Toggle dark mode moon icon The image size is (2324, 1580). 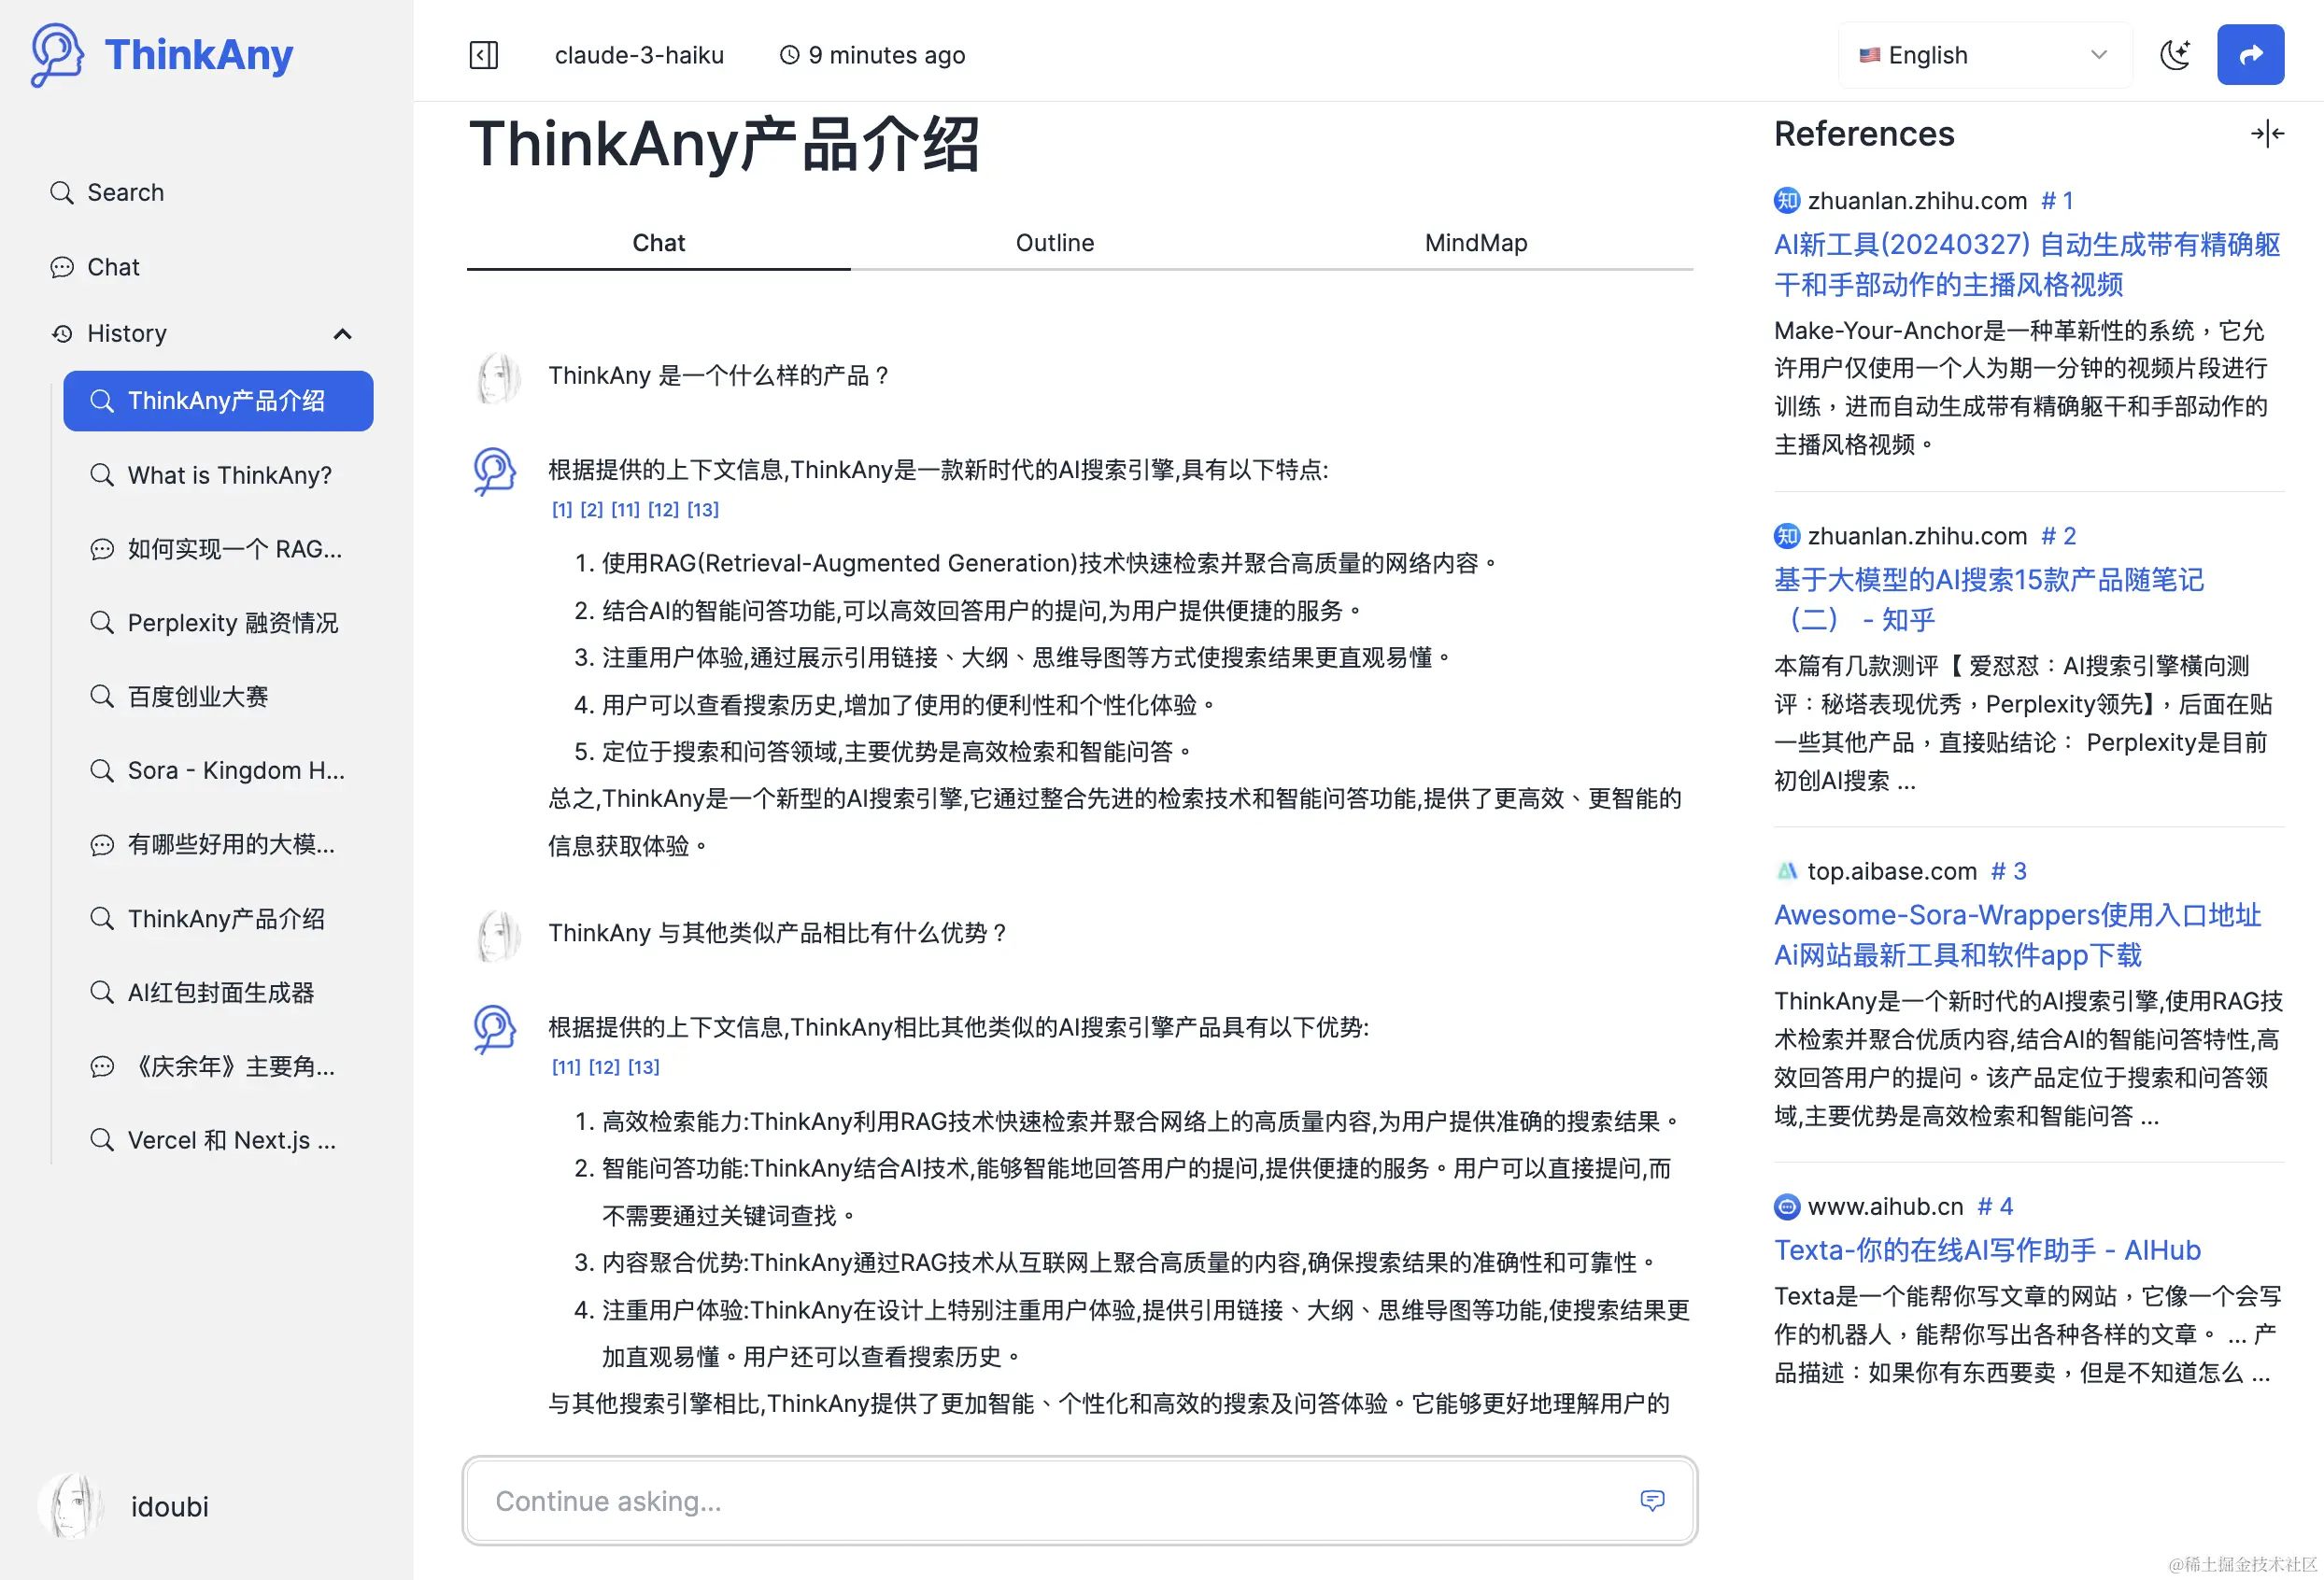(x=2174, y=55)
